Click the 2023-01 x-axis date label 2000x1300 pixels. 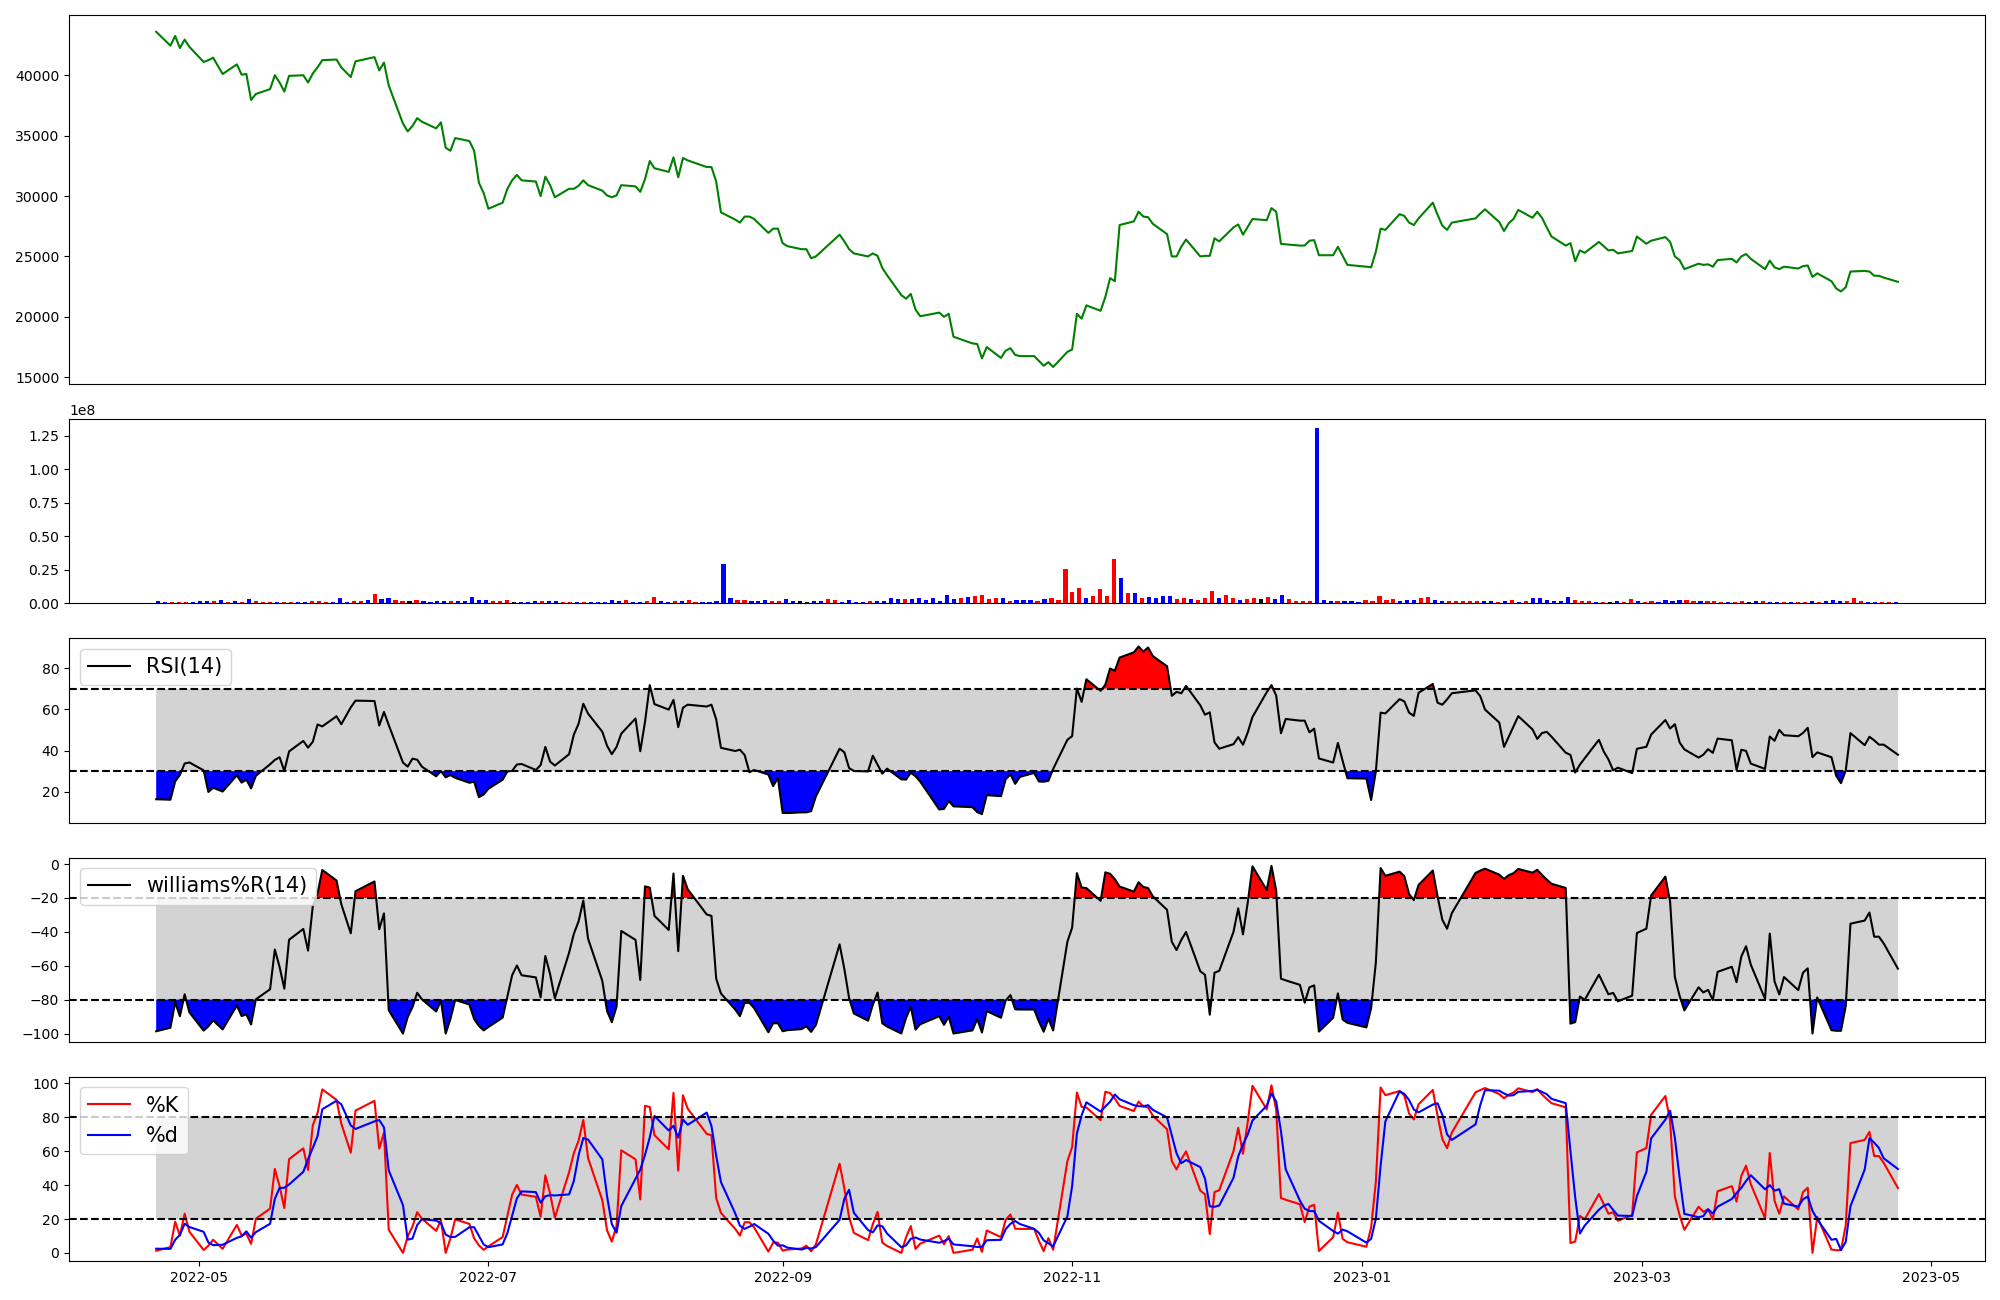(x=1362, y=1277)
